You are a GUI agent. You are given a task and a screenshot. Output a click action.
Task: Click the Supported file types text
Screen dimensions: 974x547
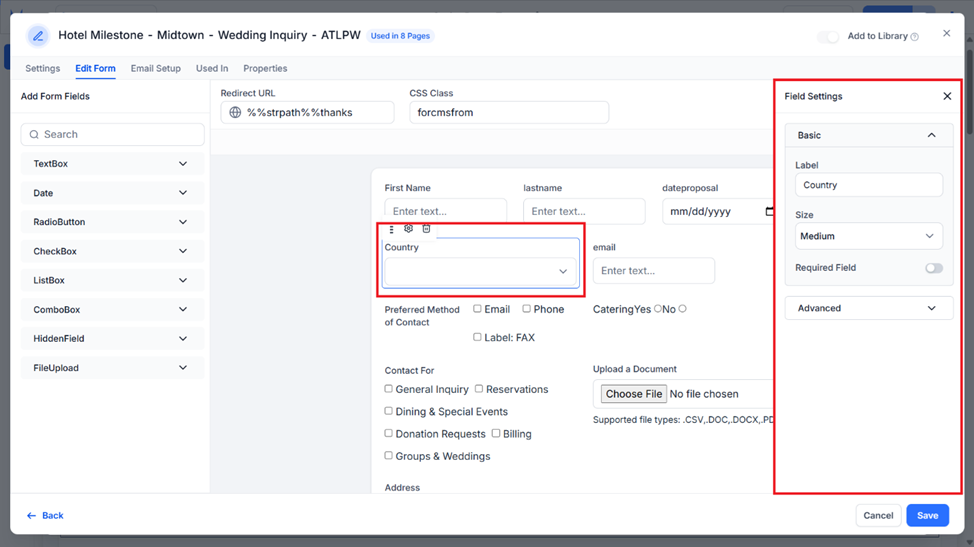point(683,420)
